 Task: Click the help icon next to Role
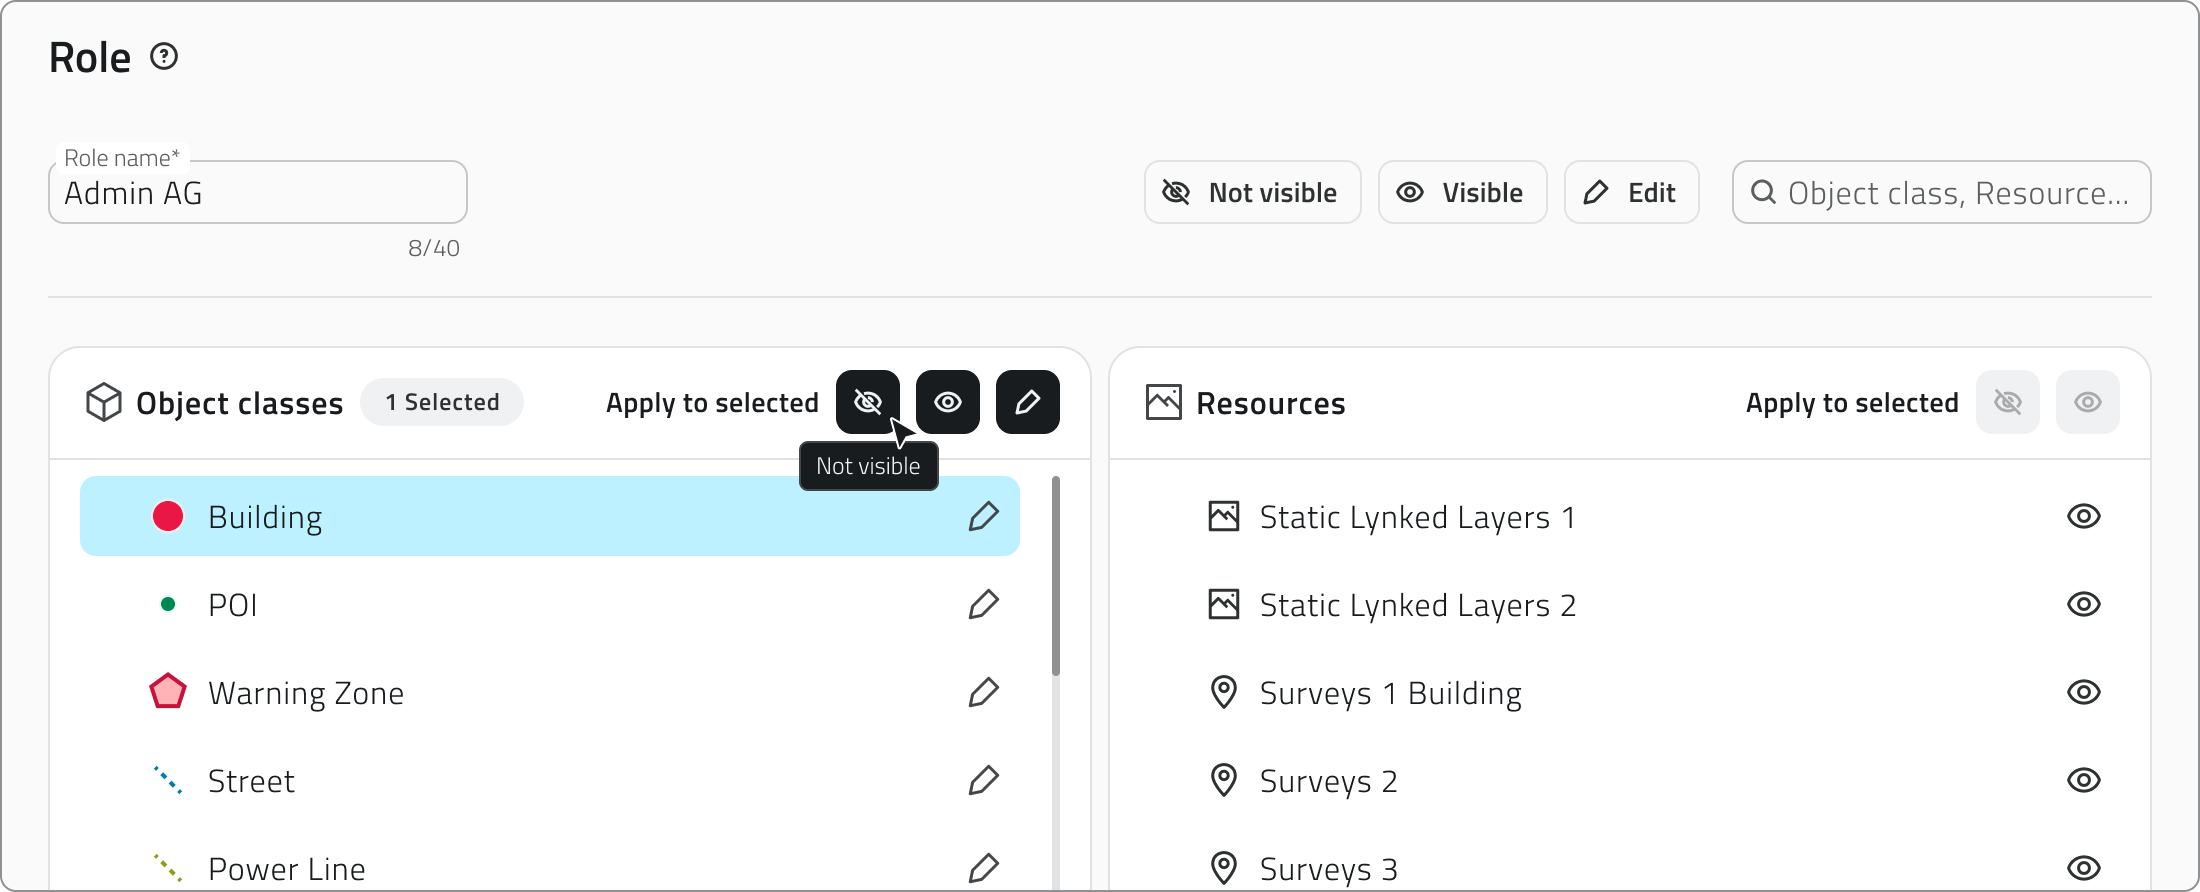[164, 57]
